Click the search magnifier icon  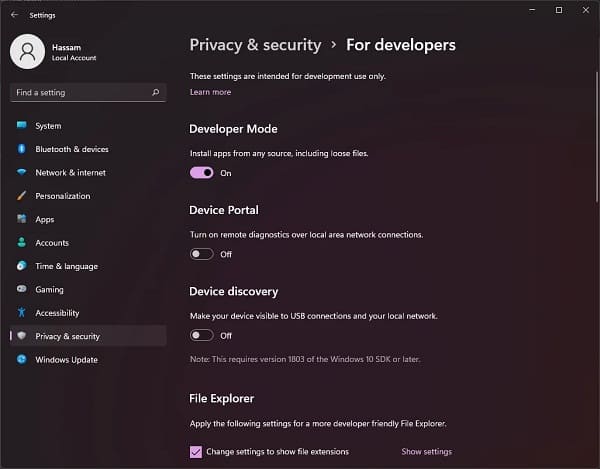coord(155,92)
